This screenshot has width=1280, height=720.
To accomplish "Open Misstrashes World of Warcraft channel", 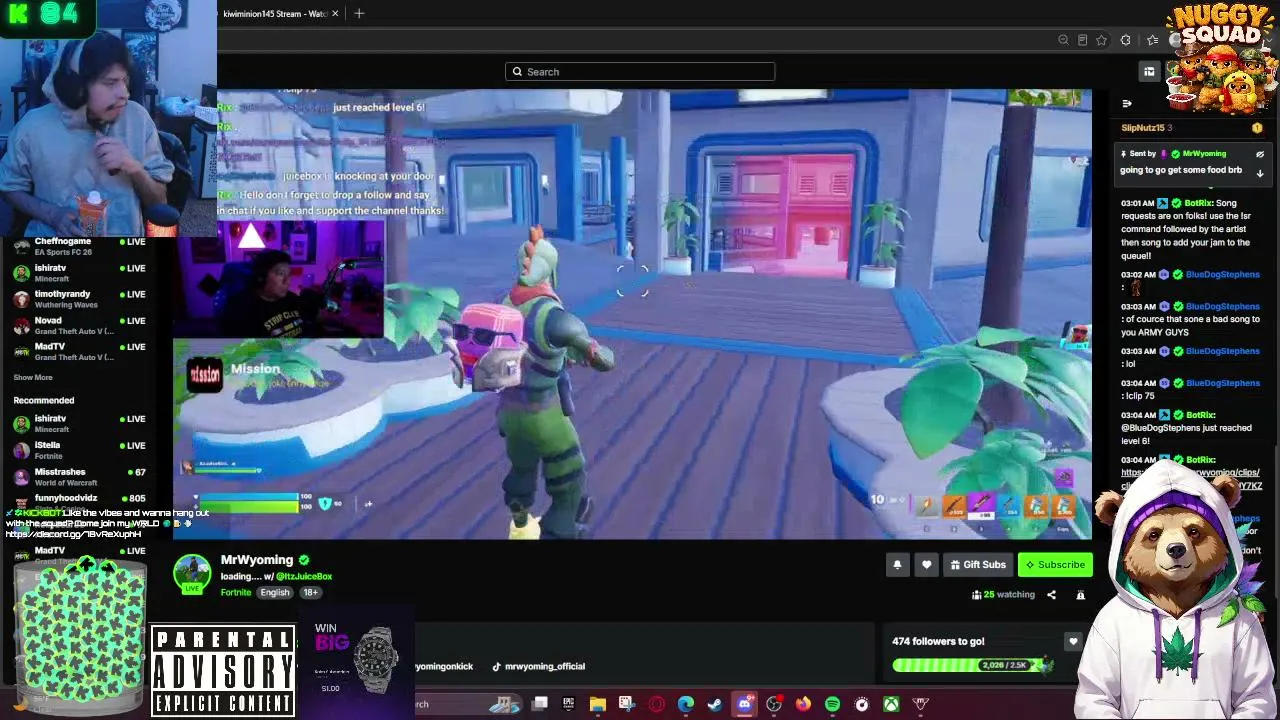I will click(x=79, y=476).
